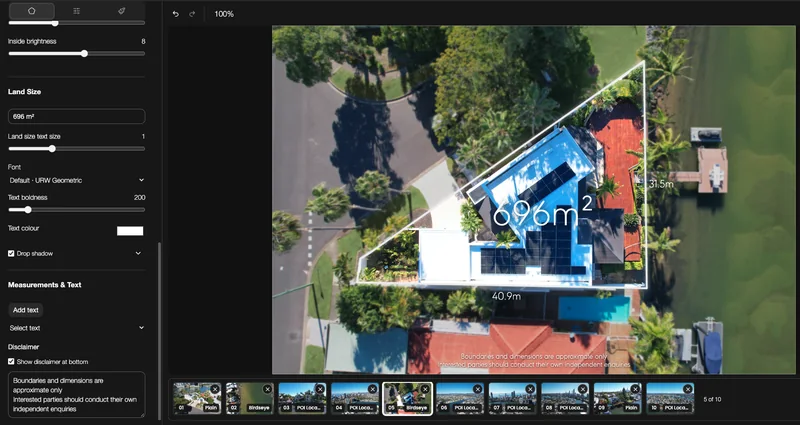Adjust the Land size text size slider
Image resolution: width=800 pixels, height=425 pixels.
(77, 149)
